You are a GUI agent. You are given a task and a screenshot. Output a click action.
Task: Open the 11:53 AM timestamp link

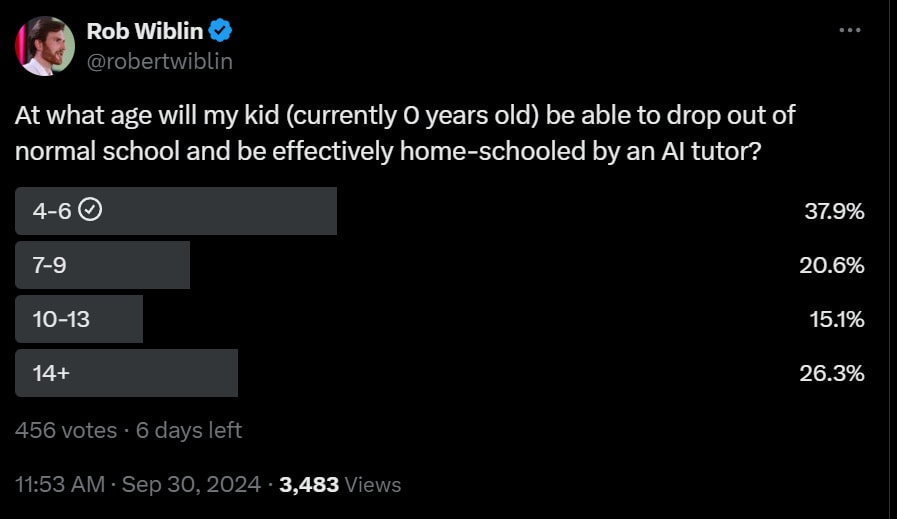click(x=60, y=485)
